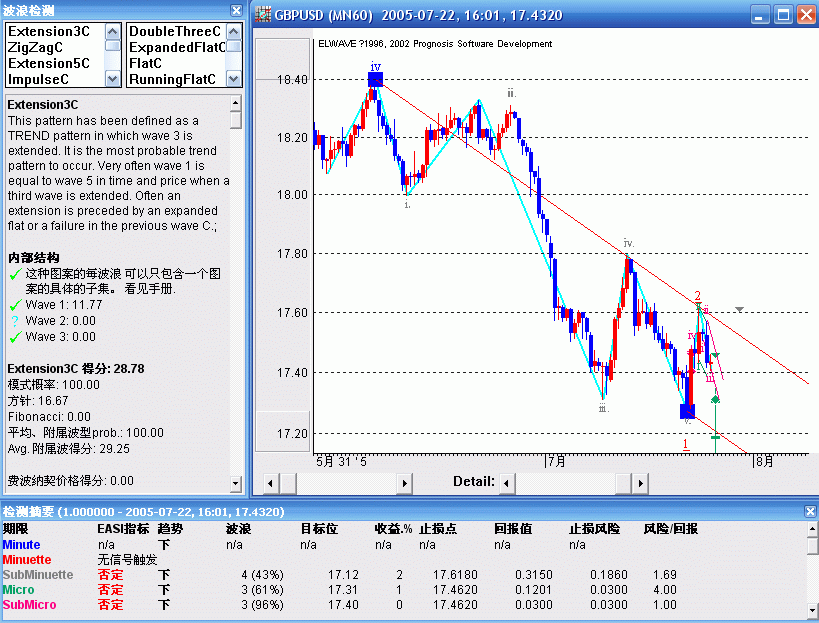This screenshot has height=623, width=819.
Task: Click chart horizontal scroll left arrow
Action: 270,483
